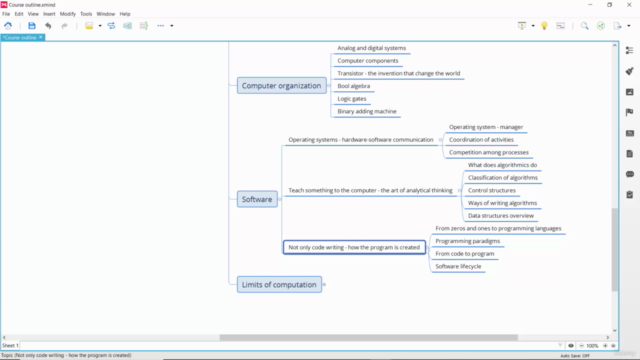Collapse the Teach something to the computer subtopics
This screenshot has height=360, width=640.
click(459, 190)
